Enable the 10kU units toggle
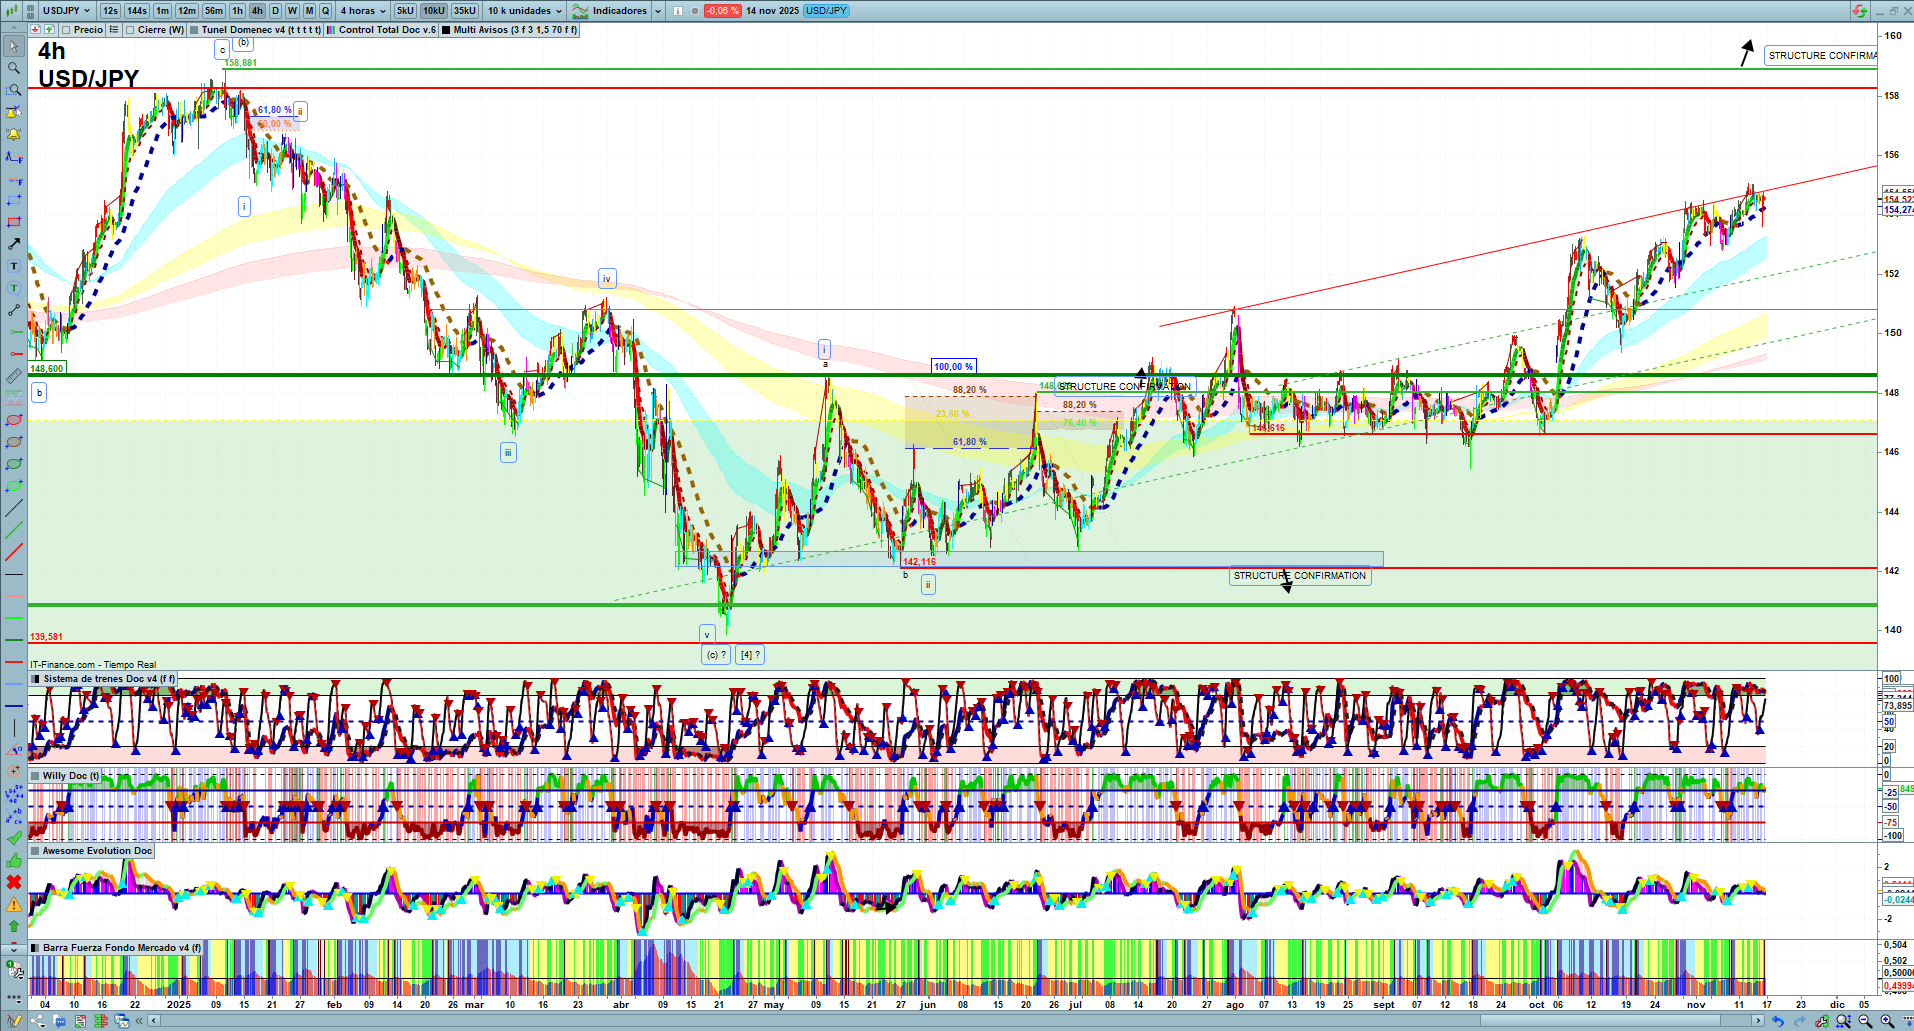 click(x=433, y=11)
